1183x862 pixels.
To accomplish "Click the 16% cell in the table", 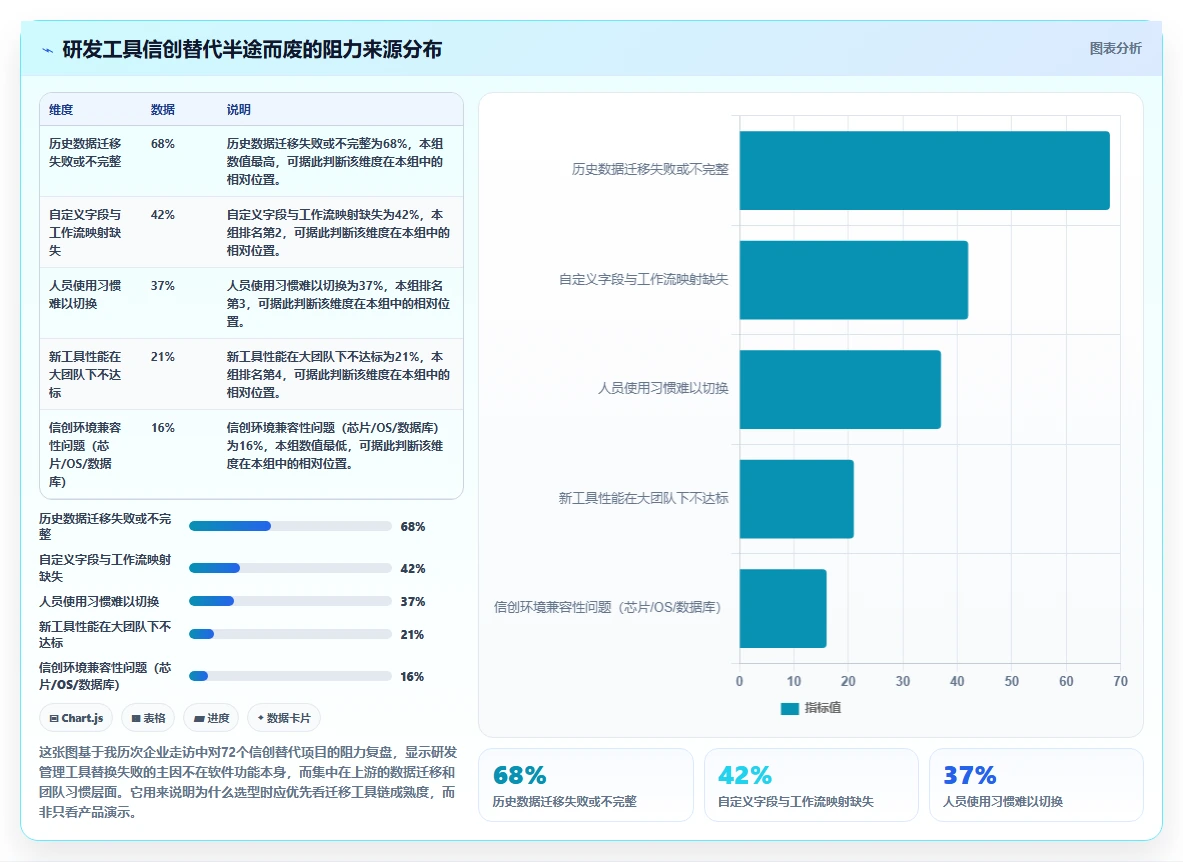I will 163,427.
